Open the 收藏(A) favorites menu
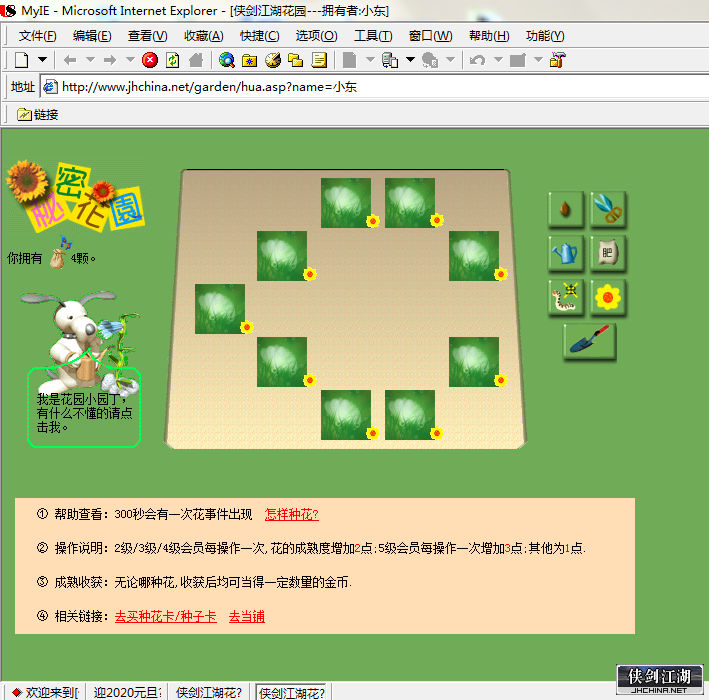The height and width of the screenshot is (700, 709). coord(203,36)
